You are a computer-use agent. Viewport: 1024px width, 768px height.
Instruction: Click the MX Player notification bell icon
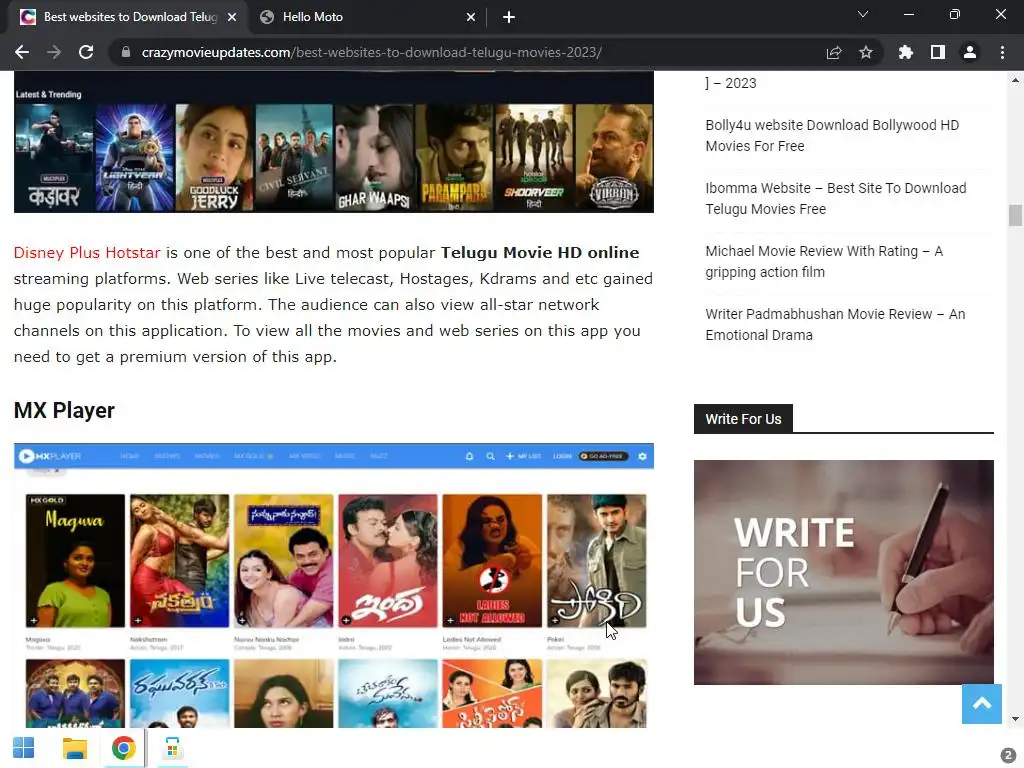(469, 456)
